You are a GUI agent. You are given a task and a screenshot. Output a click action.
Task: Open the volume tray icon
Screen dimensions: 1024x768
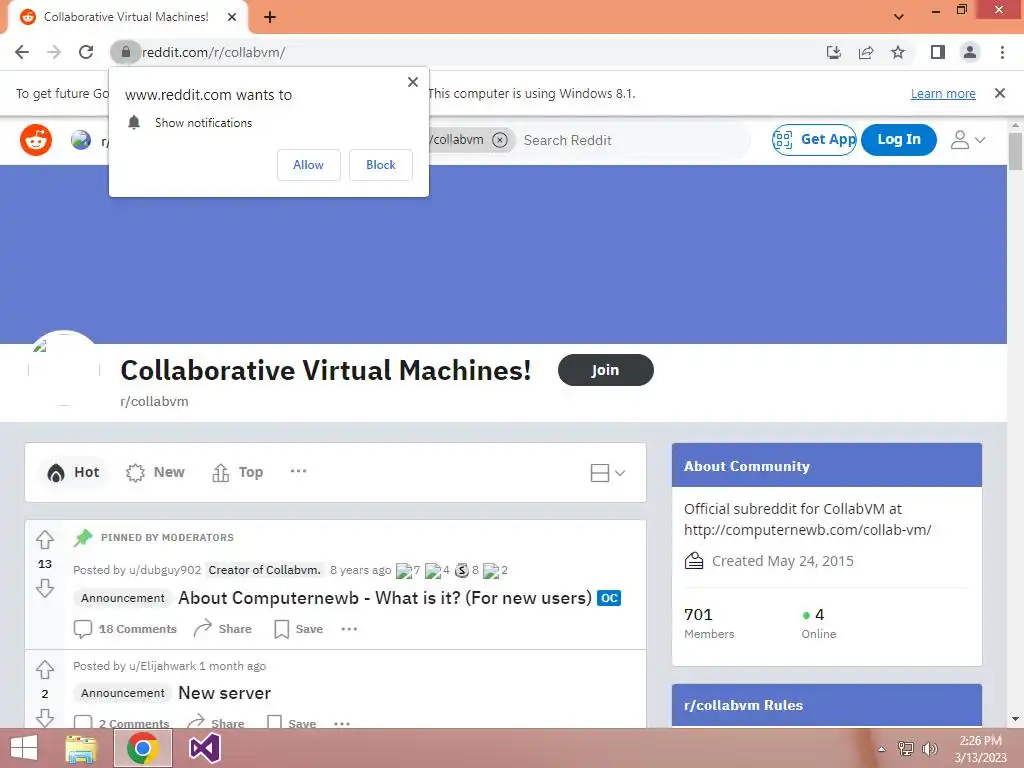[929, 749]
